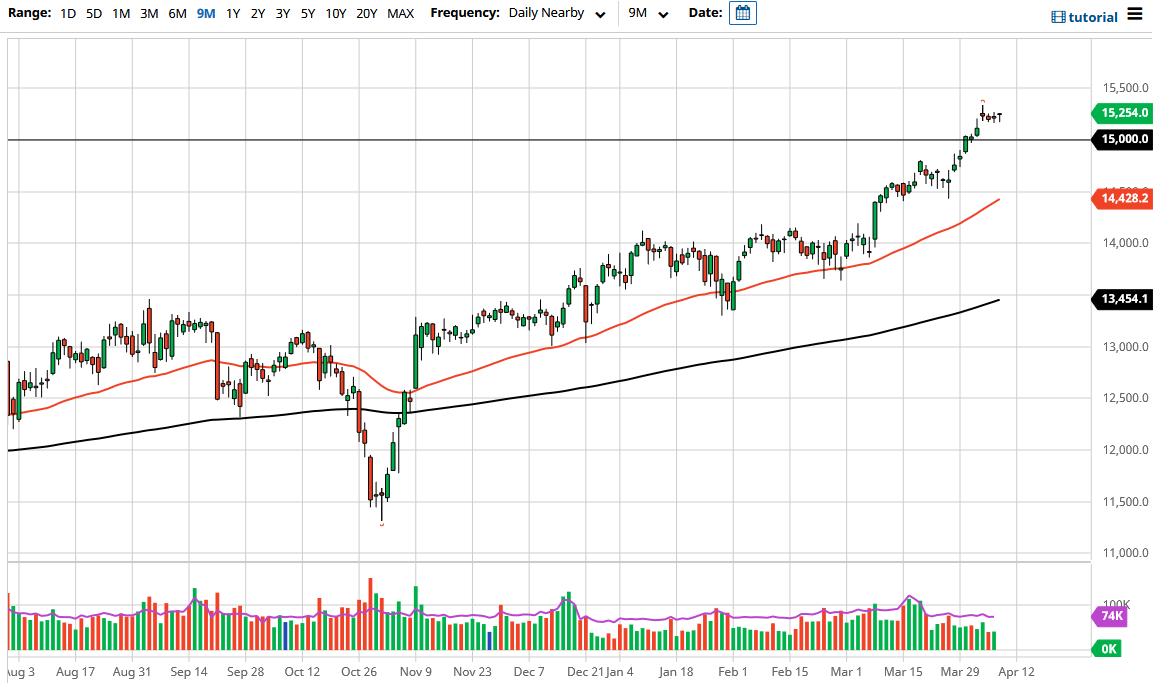The image size is (1160, 697).
Task: Enable the 6M range option
Action: [177, 14]
